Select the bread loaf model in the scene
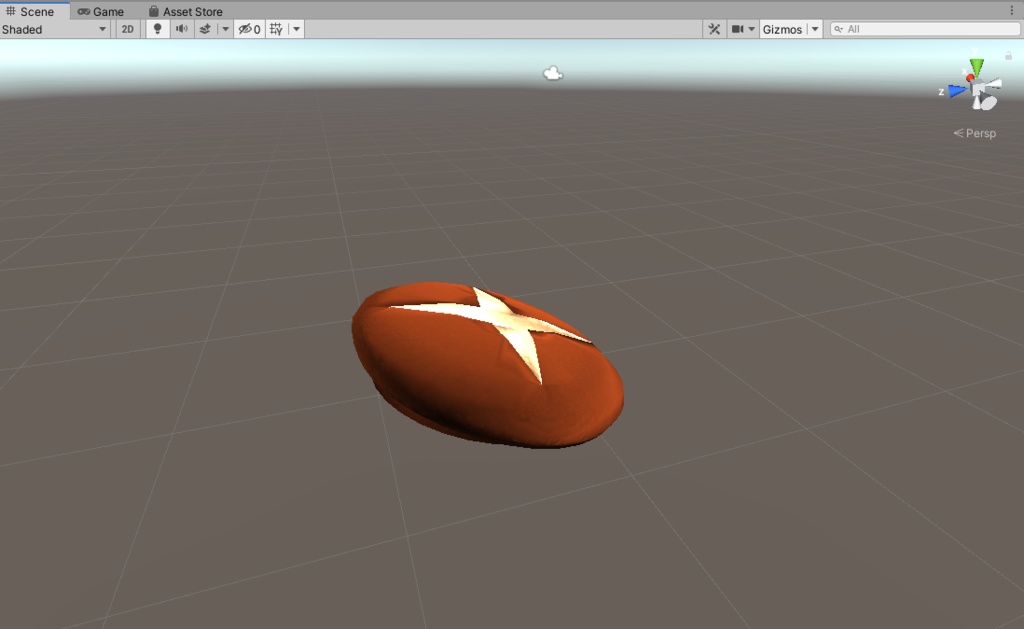Screen dimensions: 1024x629 coord(487,365)
